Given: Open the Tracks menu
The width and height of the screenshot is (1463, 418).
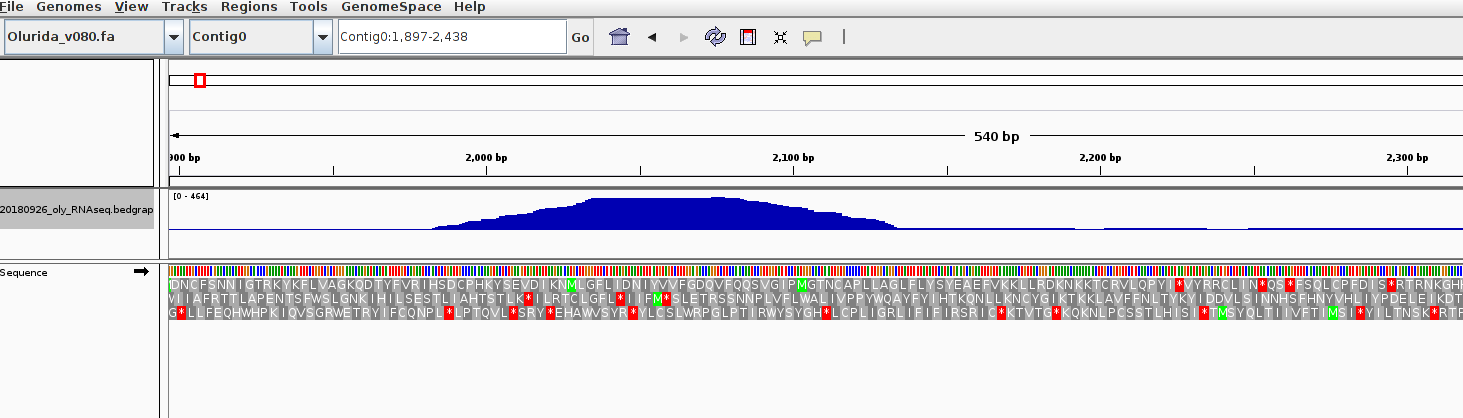Looking at the screenshot, I should [x=184, y=7].
